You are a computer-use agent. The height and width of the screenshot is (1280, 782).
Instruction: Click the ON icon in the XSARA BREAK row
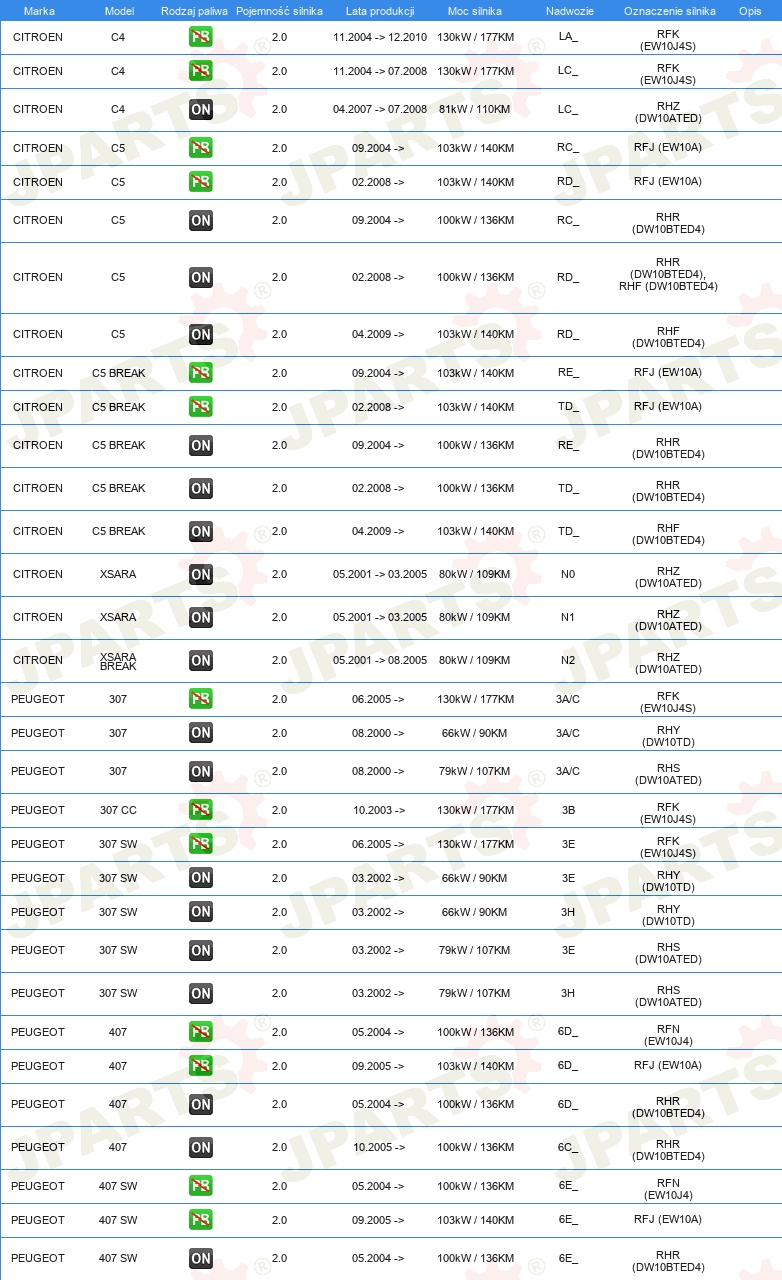pos(200,660)
